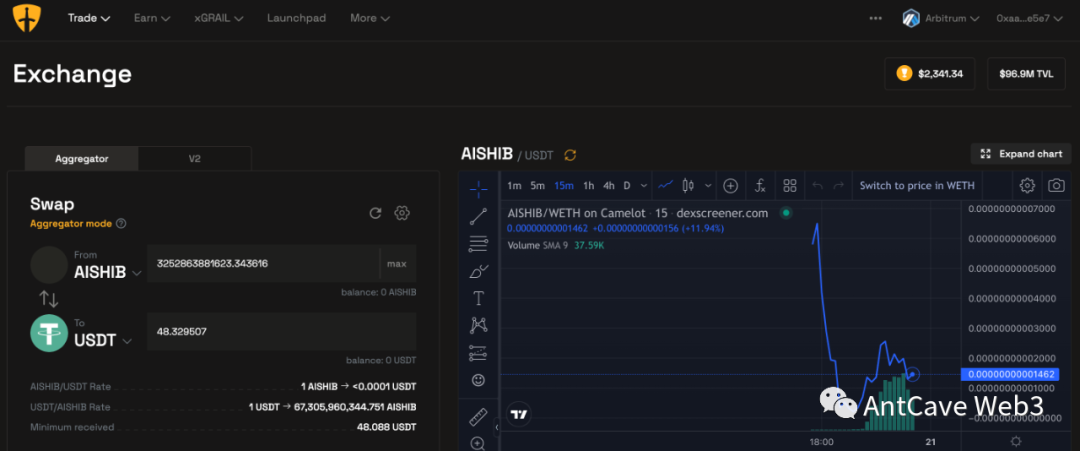Select the text annotation tool

tap(478, 298)
